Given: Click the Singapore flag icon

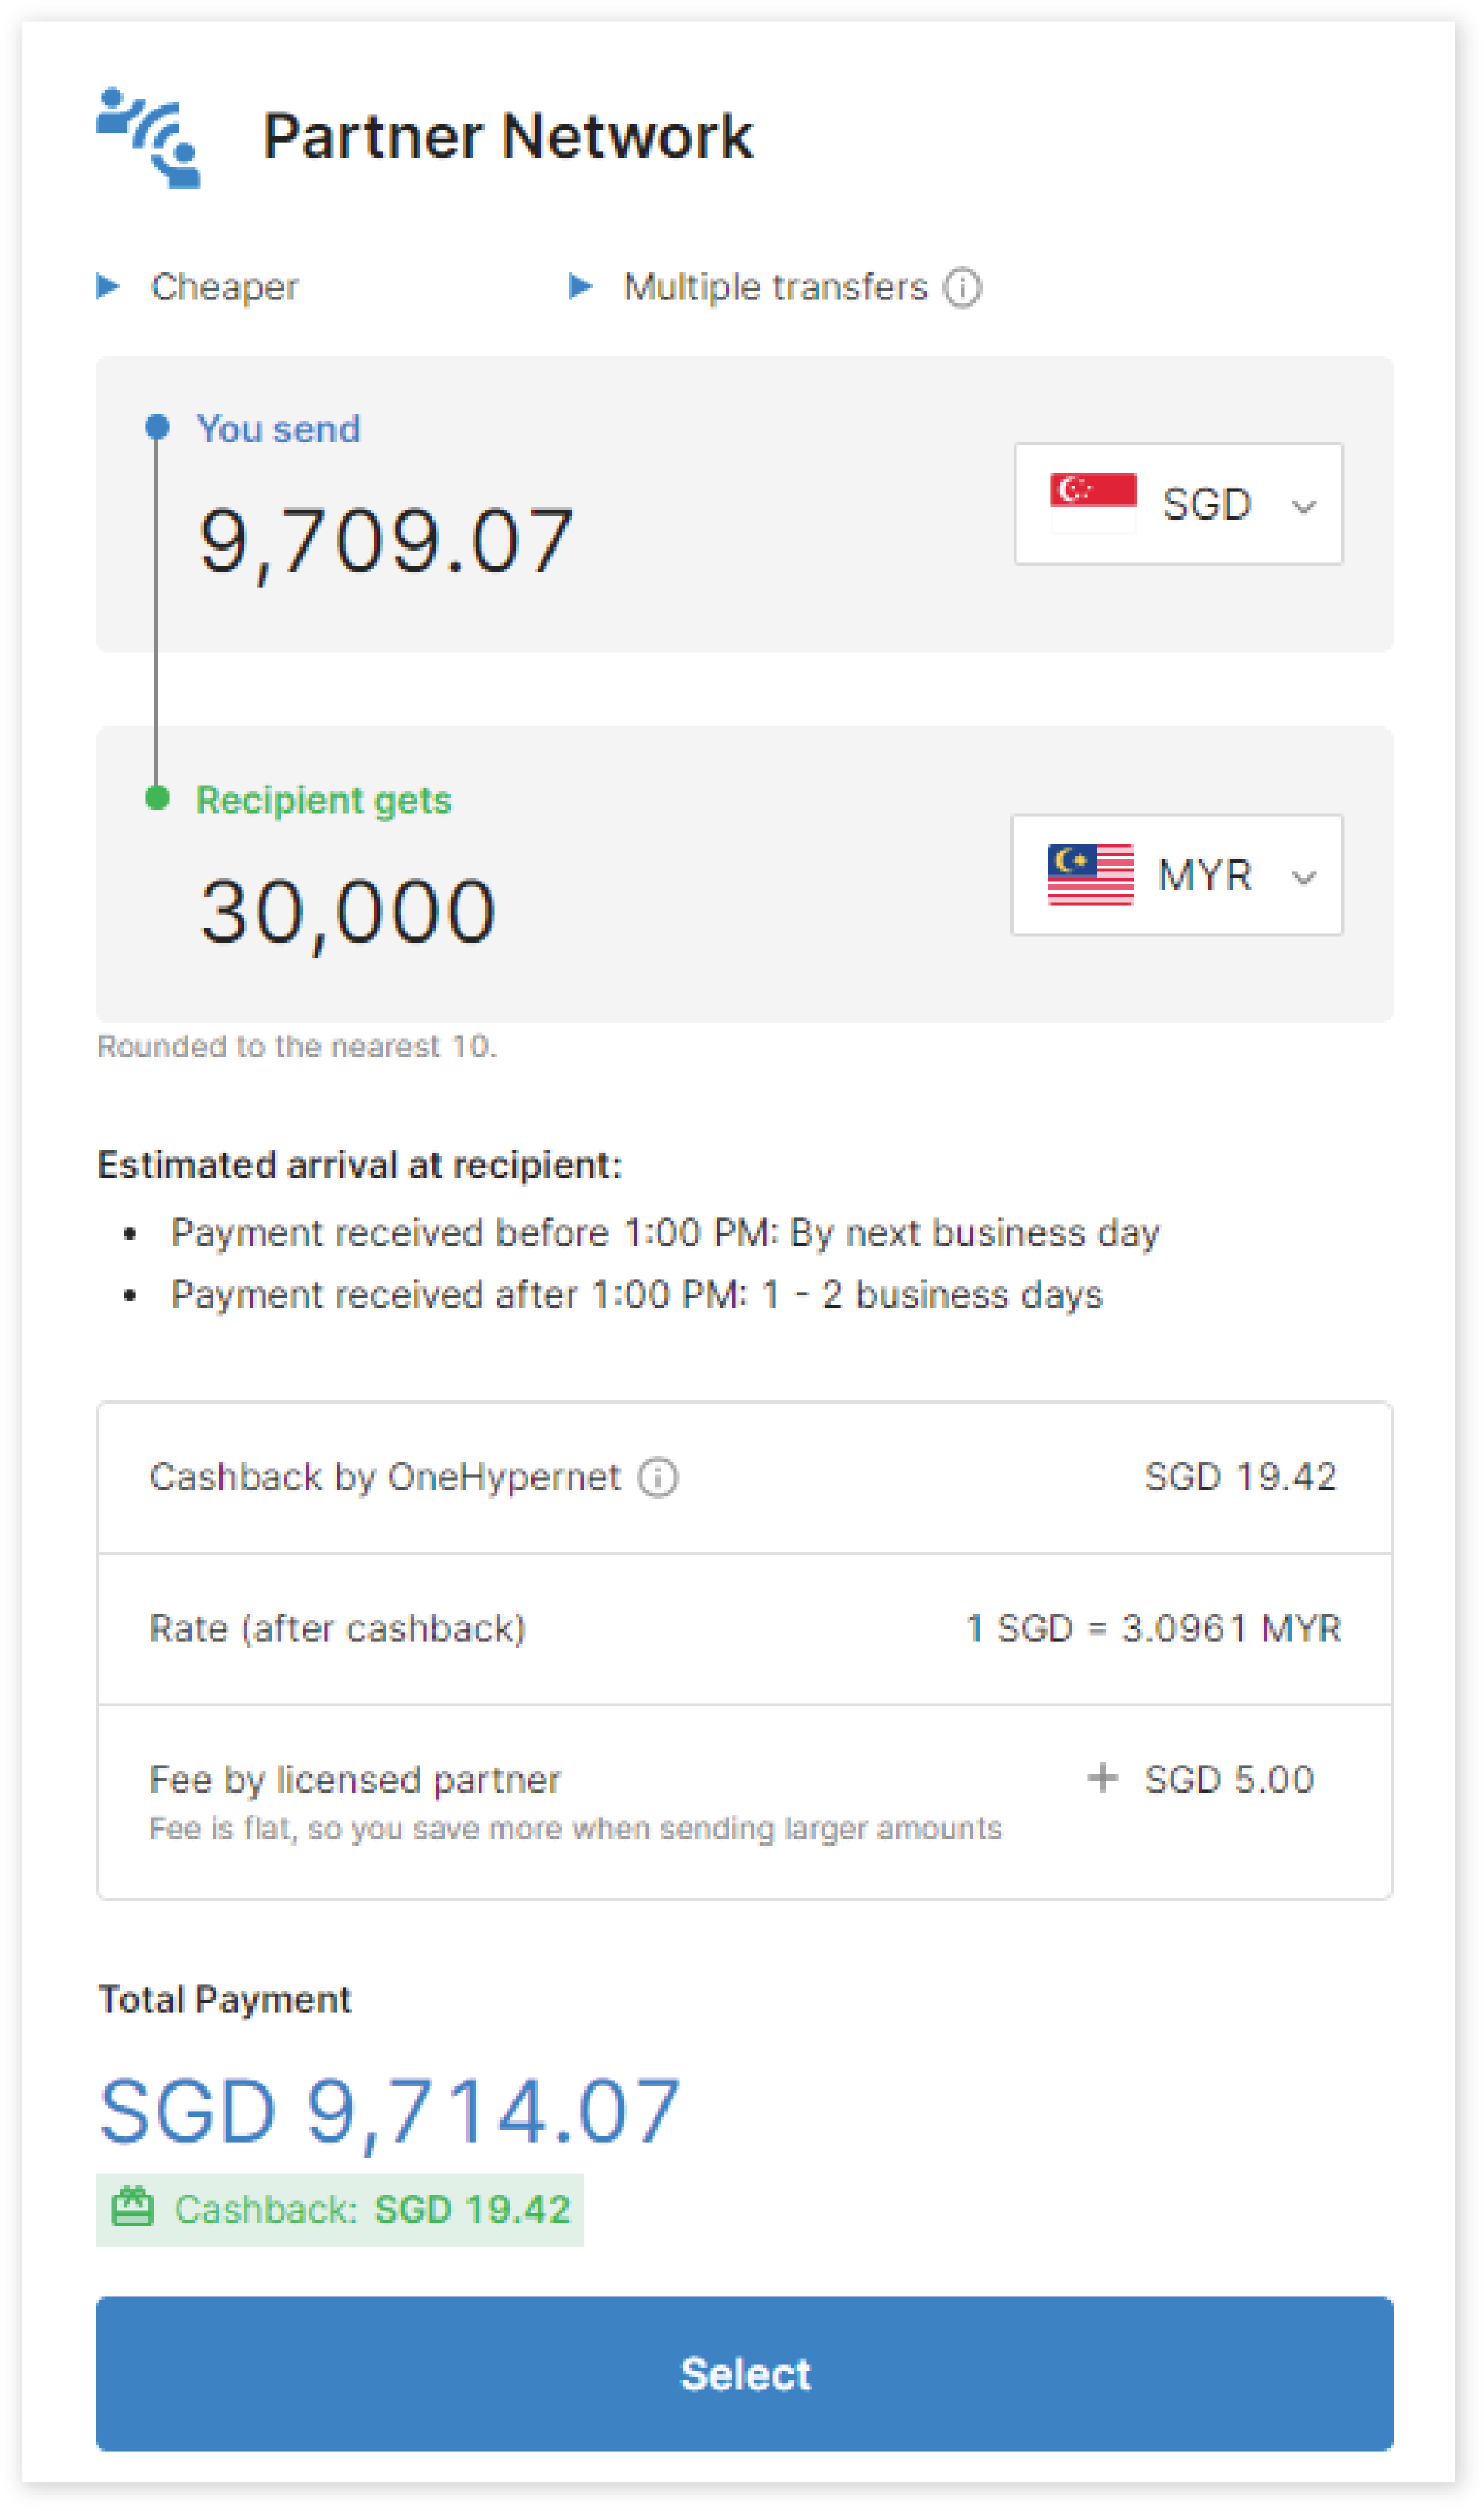Looking at the screenshot, I should pyautogui.click(x=1093, y=503).
